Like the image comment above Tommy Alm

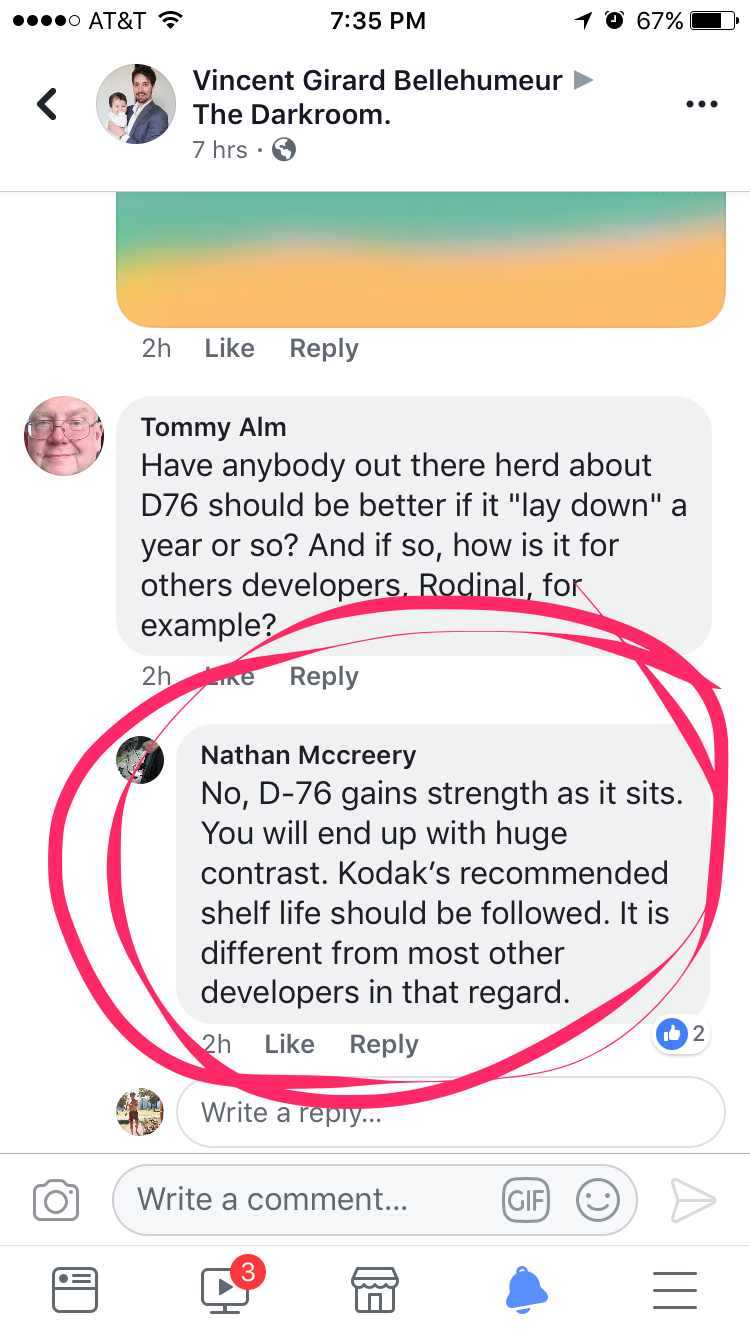point(229,348)
